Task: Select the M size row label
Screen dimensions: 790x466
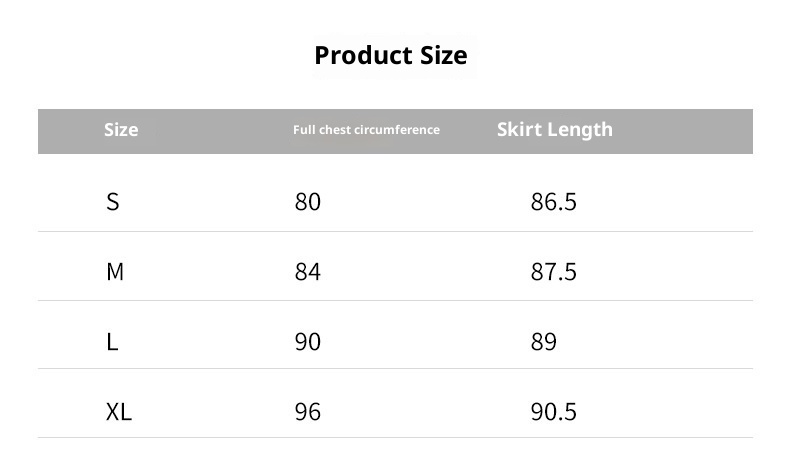Action: (x=115, y=272)
